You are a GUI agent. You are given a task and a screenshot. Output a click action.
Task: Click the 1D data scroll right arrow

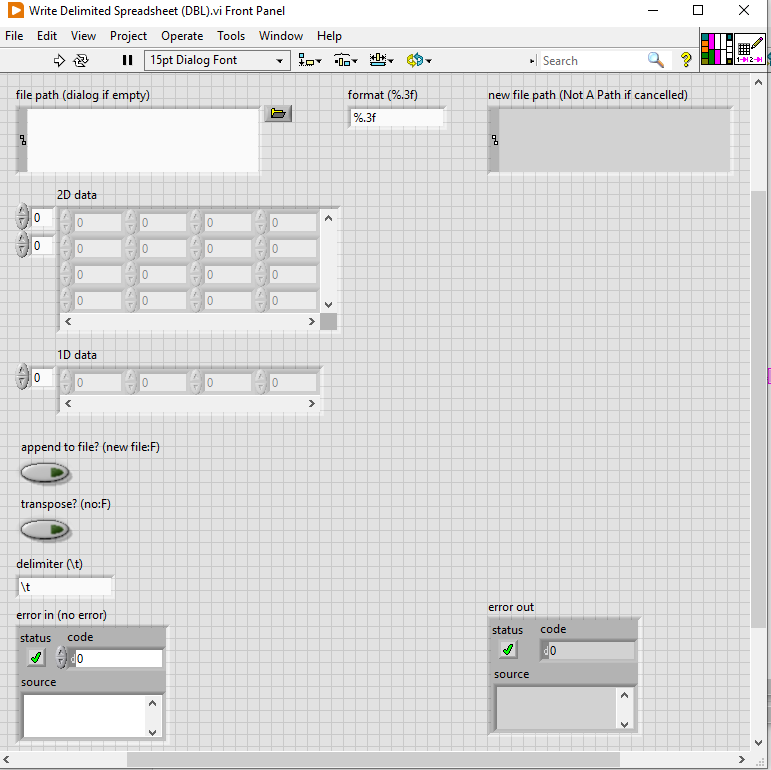pyautogui.click(x=311, y=404)
